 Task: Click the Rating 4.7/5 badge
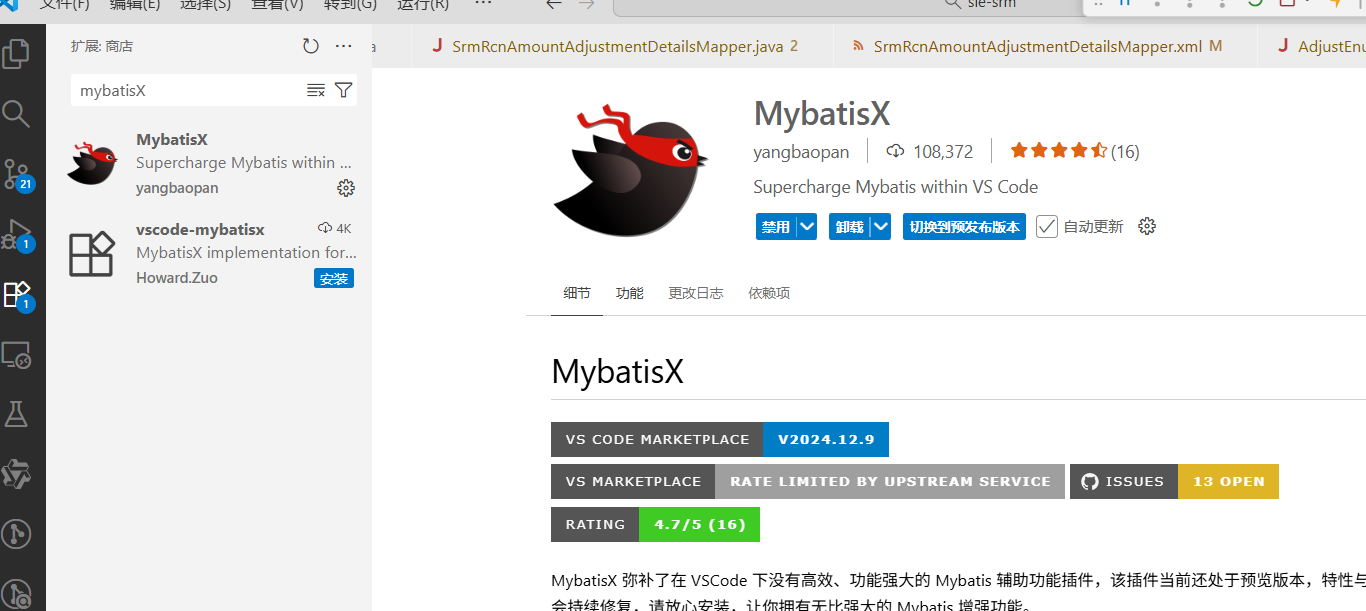(x=655, y=524)
